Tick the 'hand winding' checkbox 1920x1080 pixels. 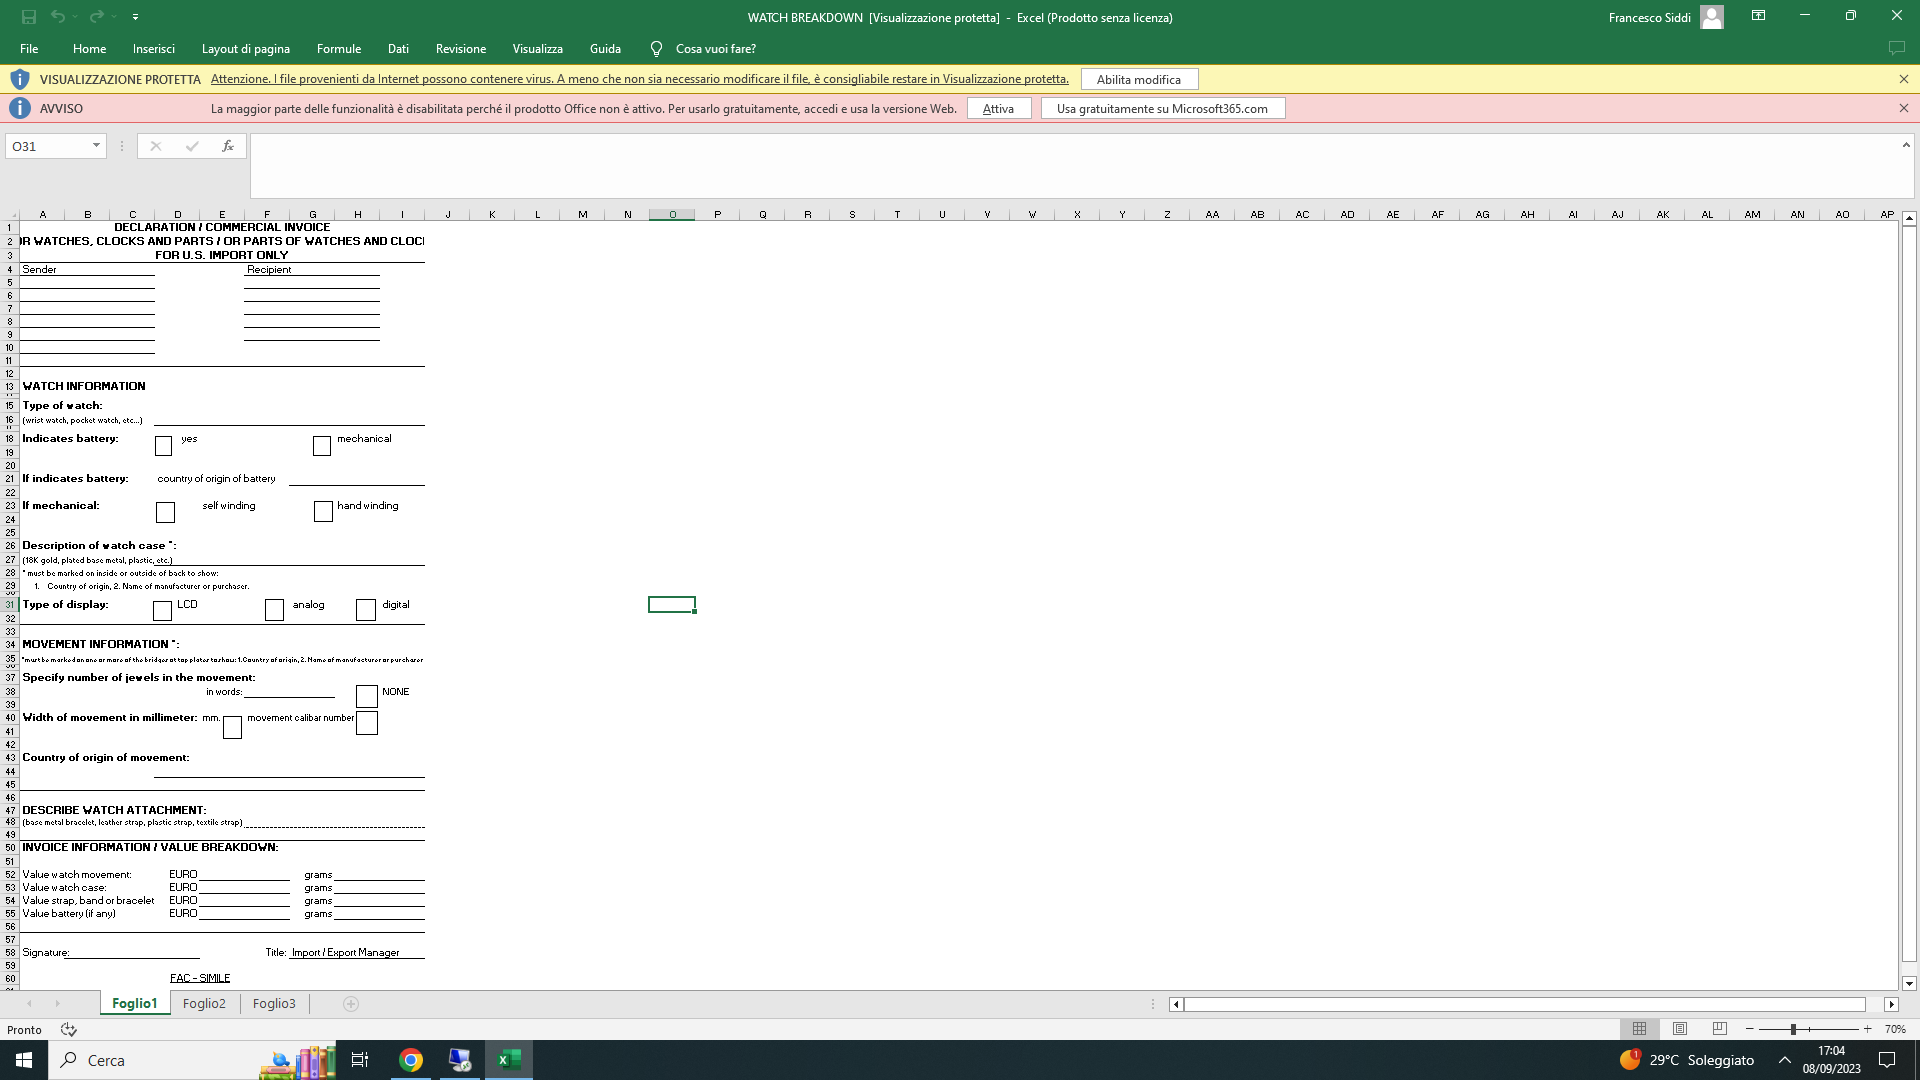[x=323, y=512]
